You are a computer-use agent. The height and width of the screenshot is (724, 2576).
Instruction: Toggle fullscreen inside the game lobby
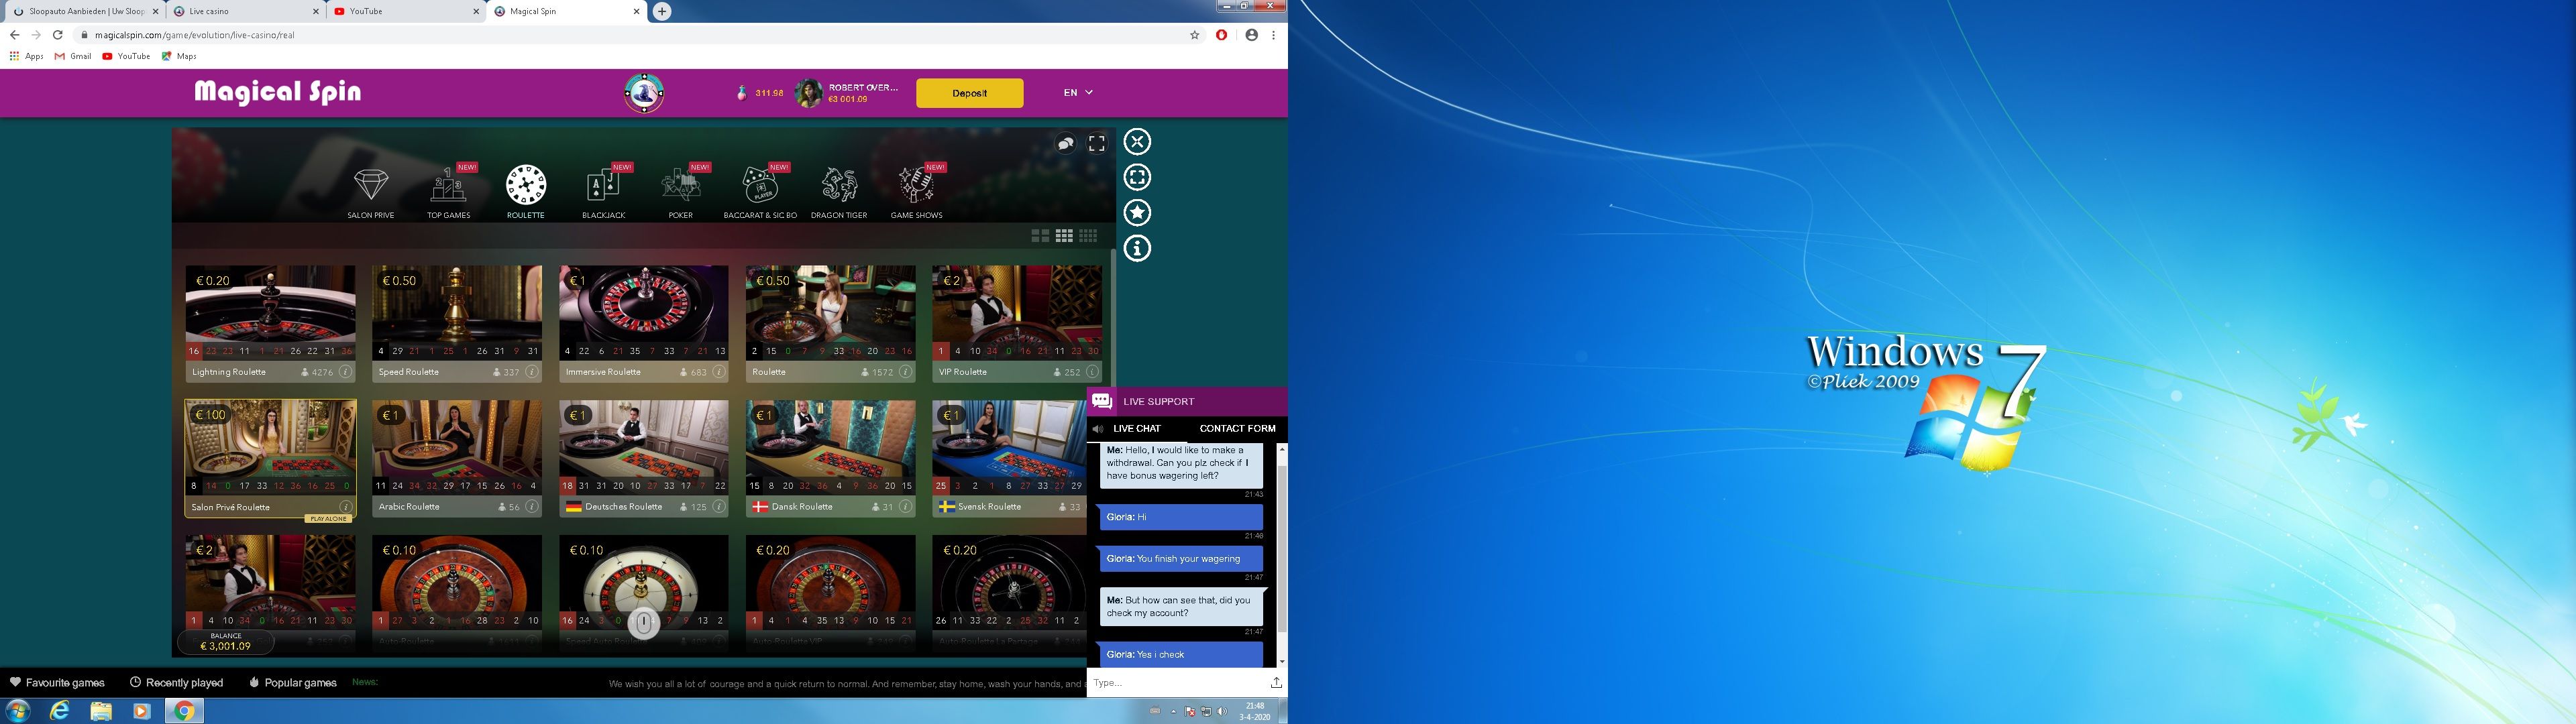point(1097,144)
